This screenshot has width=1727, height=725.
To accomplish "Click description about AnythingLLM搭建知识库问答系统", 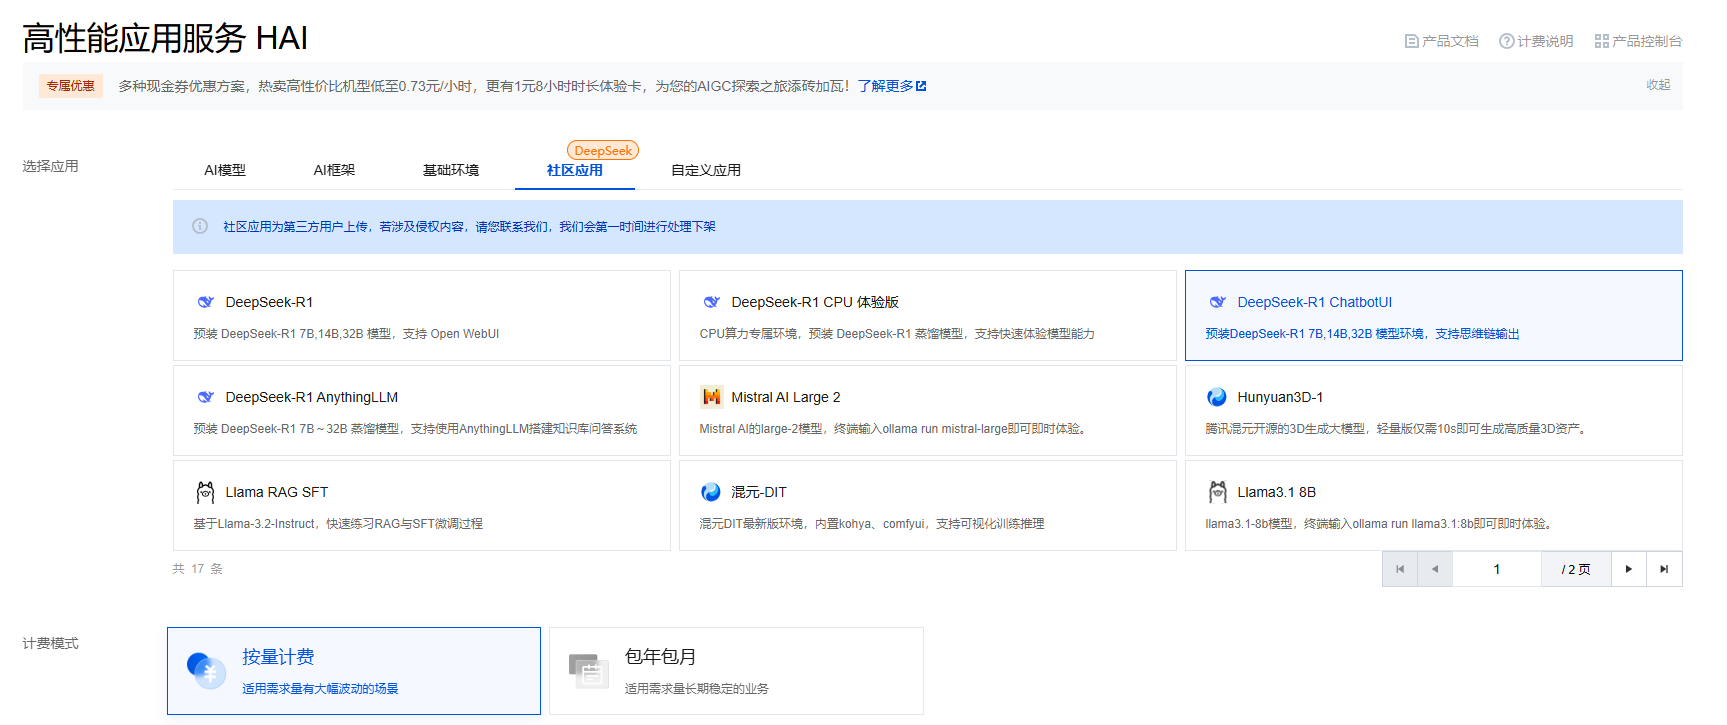I will [415, 429].
